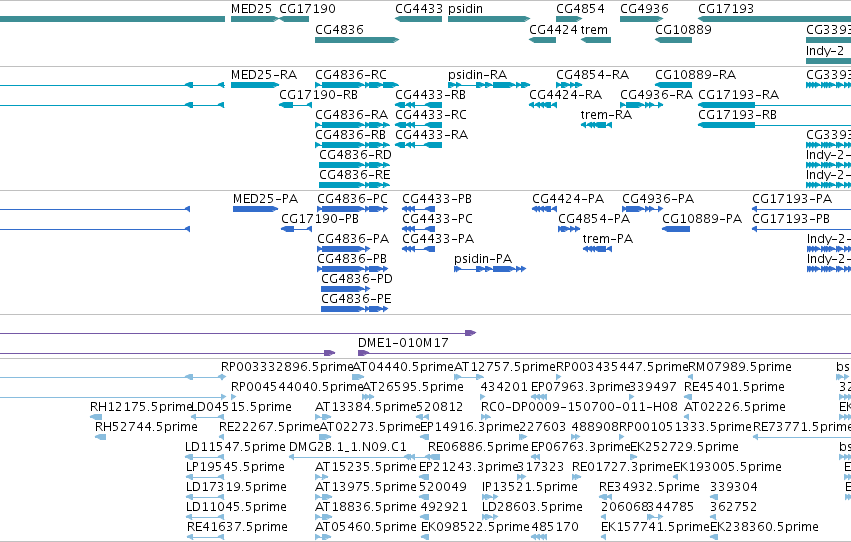Select the CG10889 gene label

pyautogui.click(x=683, y=29)
